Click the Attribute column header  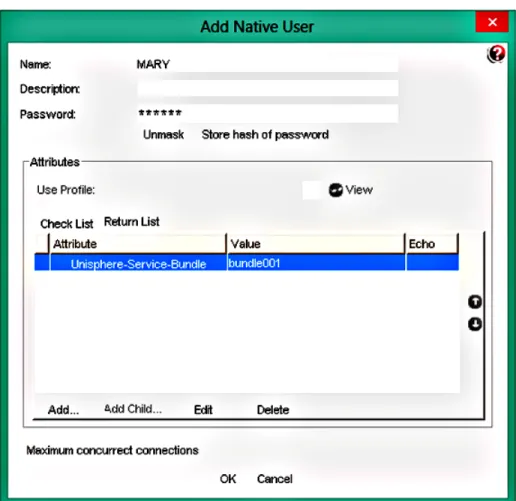click(x=138, y=244)
